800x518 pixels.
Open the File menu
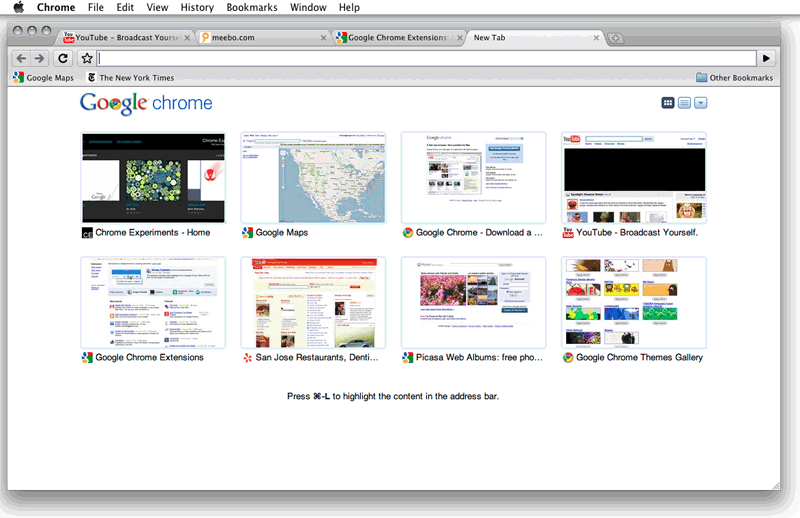point(95,7)
